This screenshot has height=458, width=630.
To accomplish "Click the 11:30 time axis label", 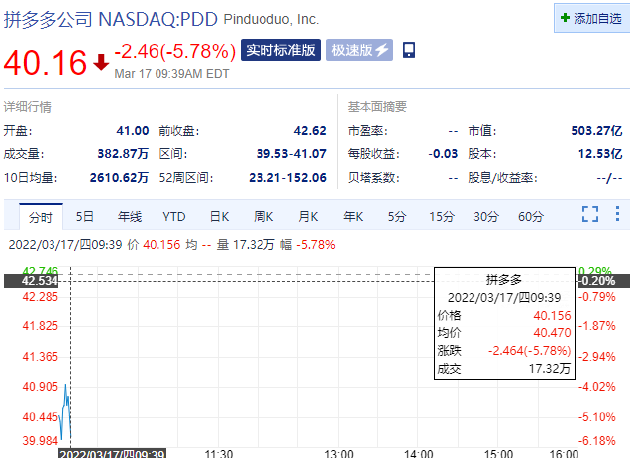I will pos(219,454).
